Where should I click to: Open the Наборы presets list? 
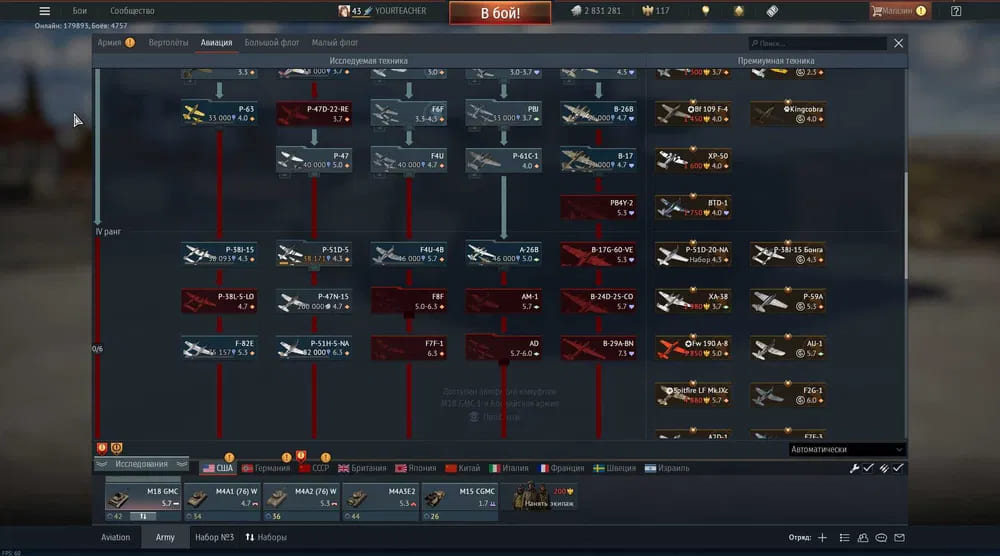[x=266, y=538]
